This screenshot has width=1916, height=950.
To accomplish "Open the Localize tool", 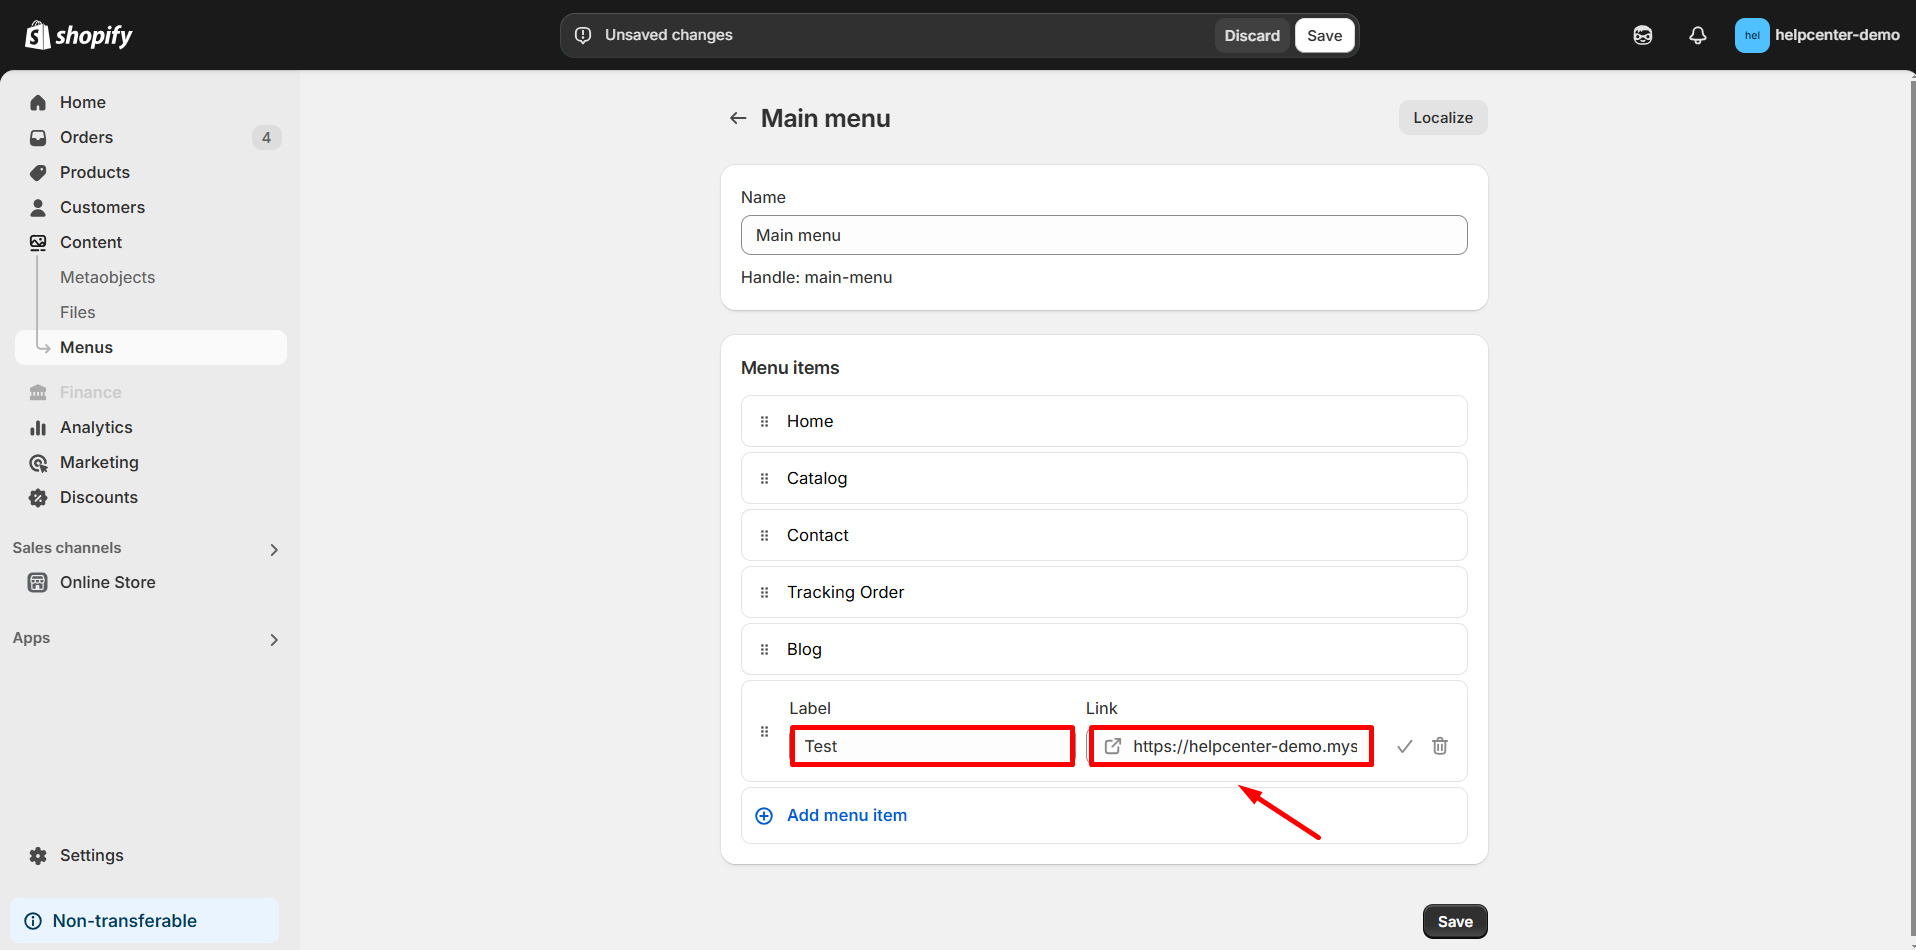I will (x=1442, y=117).
